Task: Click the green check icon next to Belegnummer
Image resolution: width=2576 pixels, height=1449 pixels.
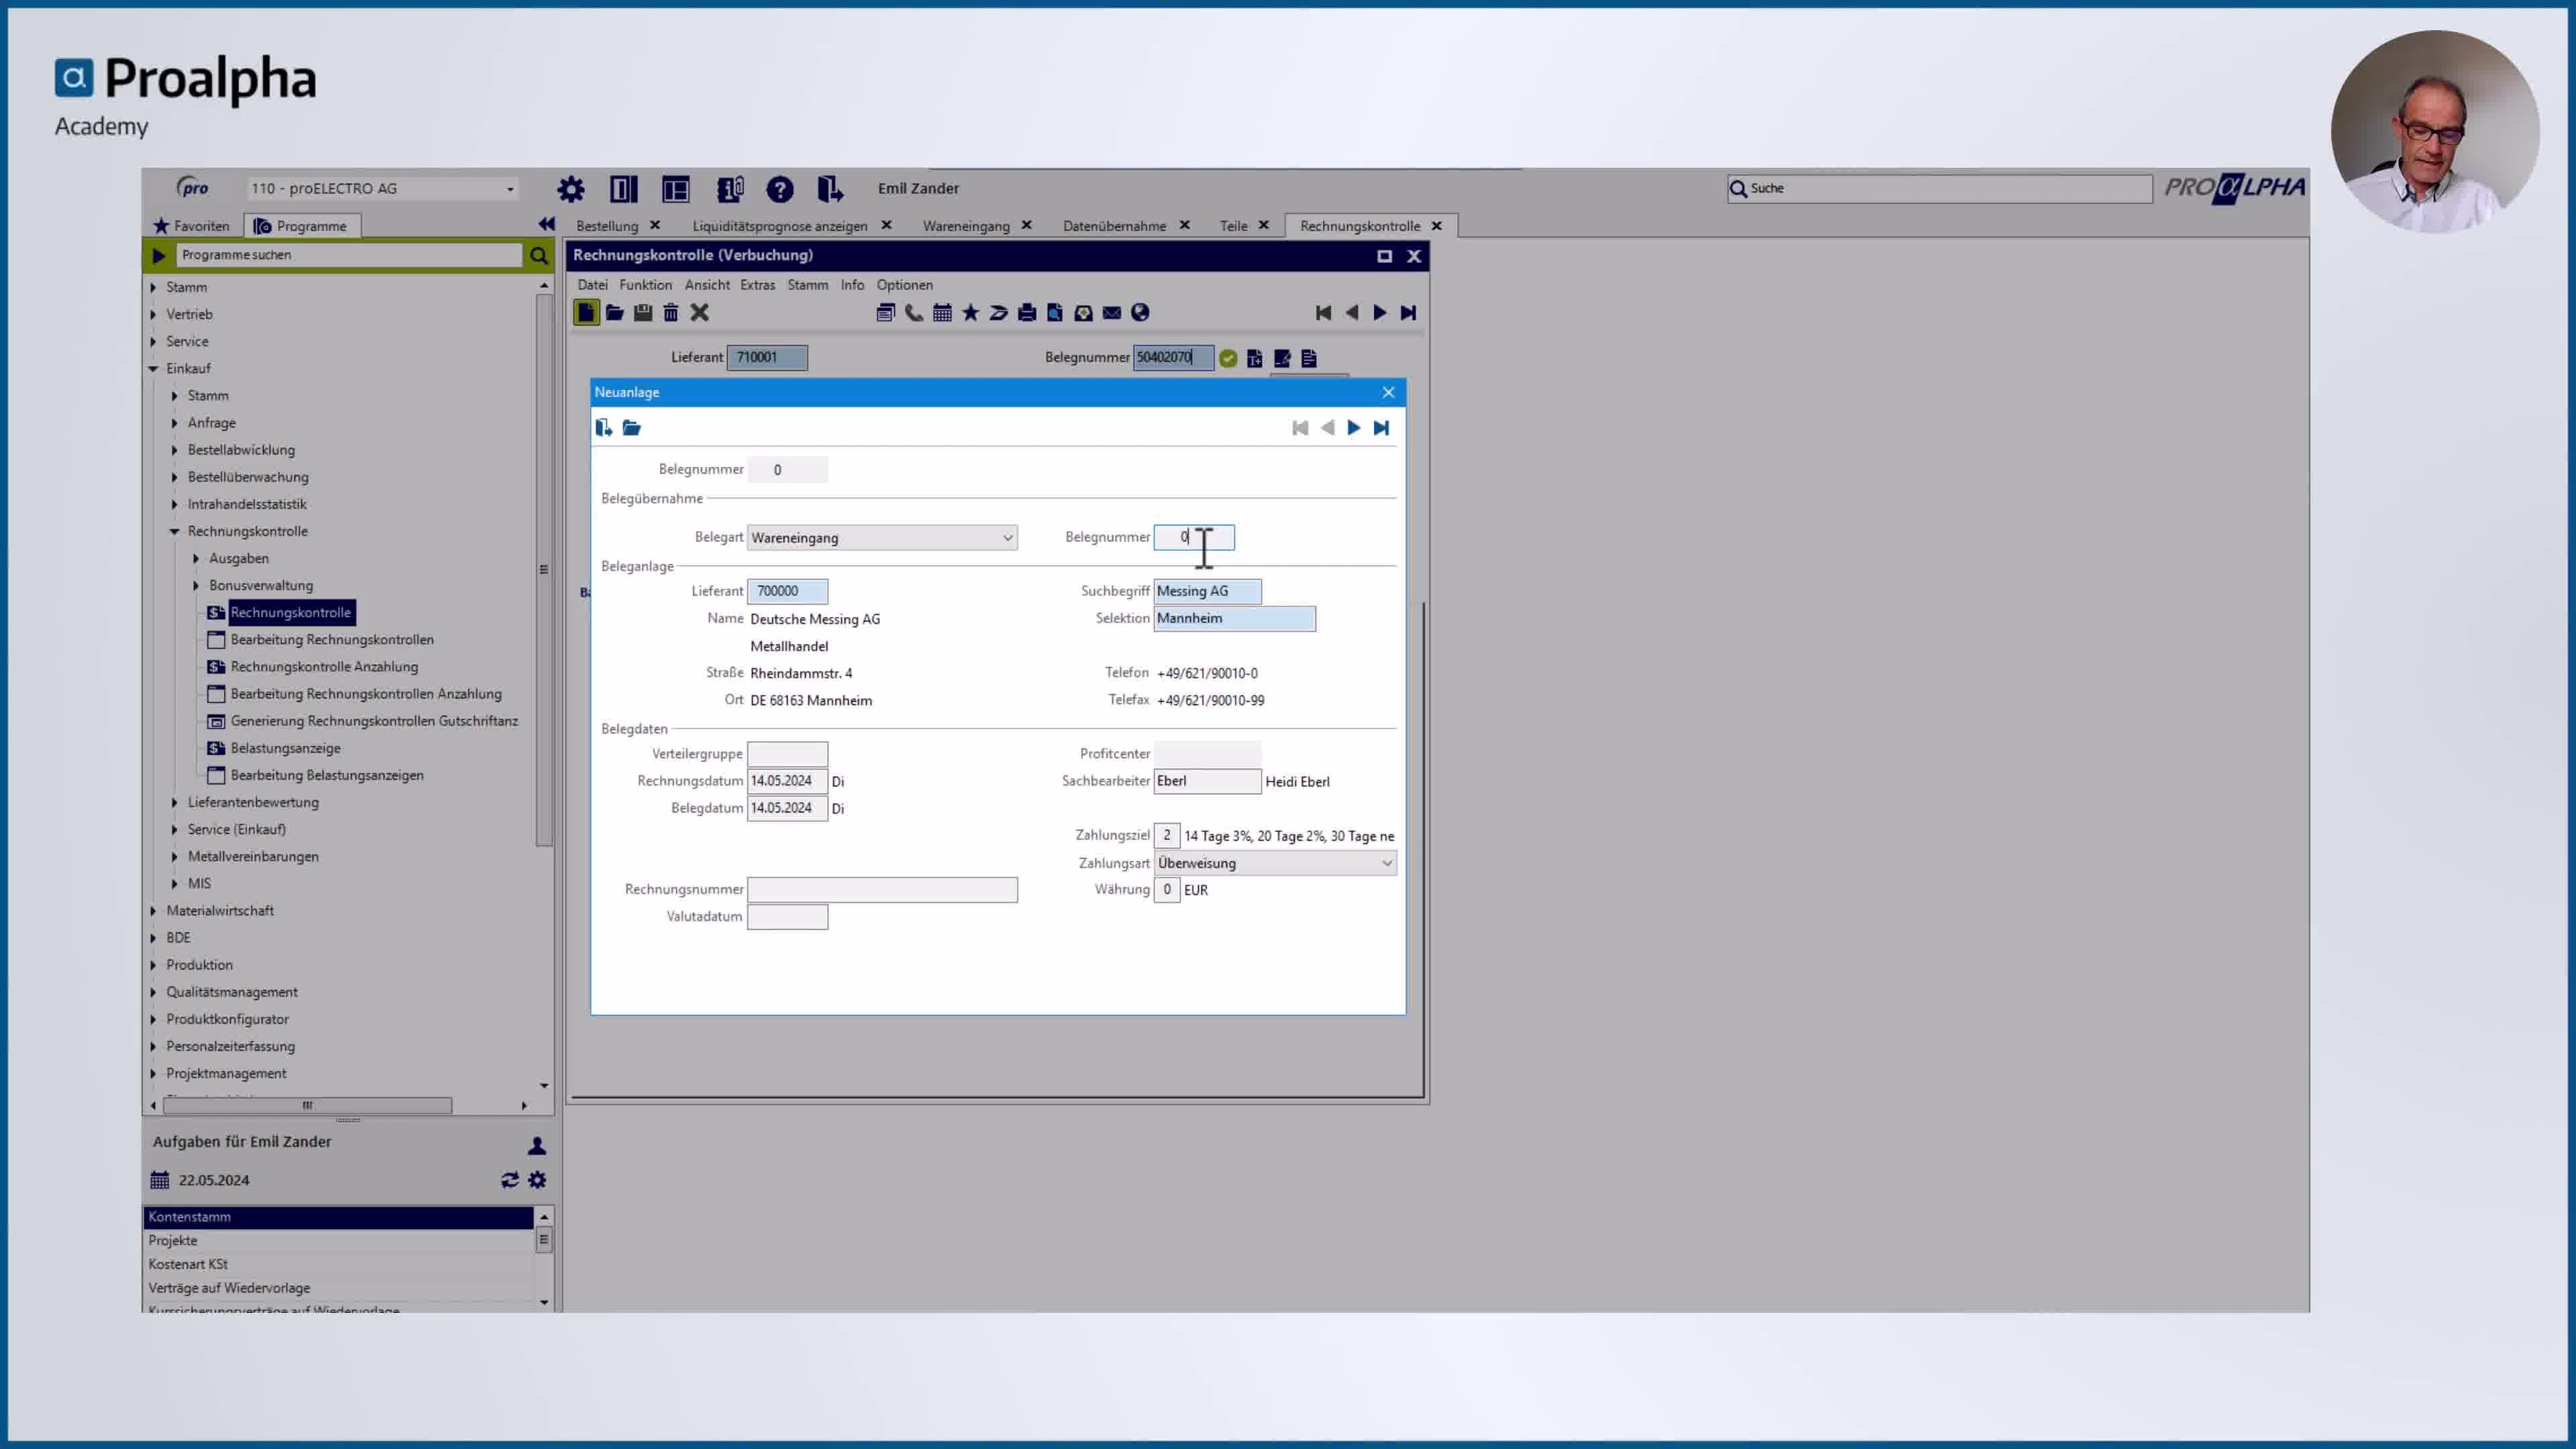Action: (x=1228, y=358)
